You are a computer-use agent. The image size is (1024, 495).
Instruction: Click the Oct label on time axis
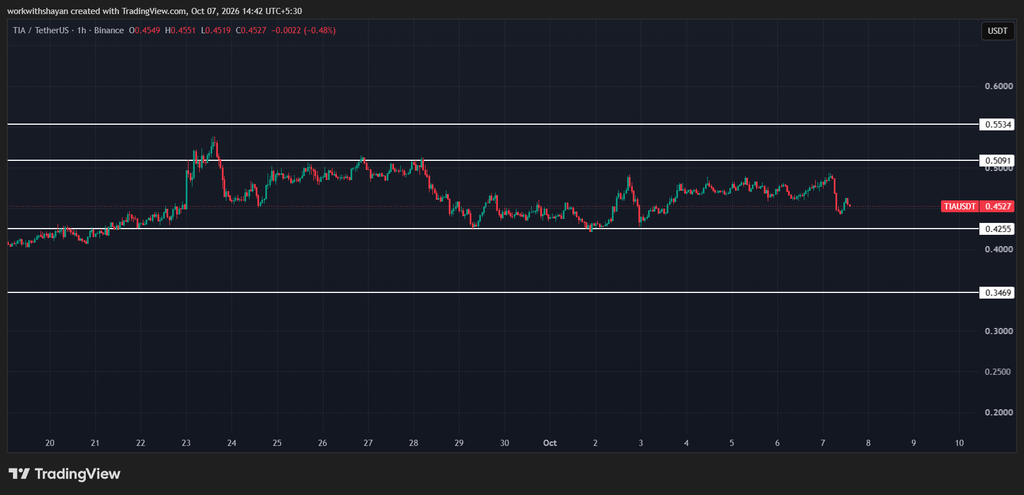pyautogui.click(x=549, y=443)
